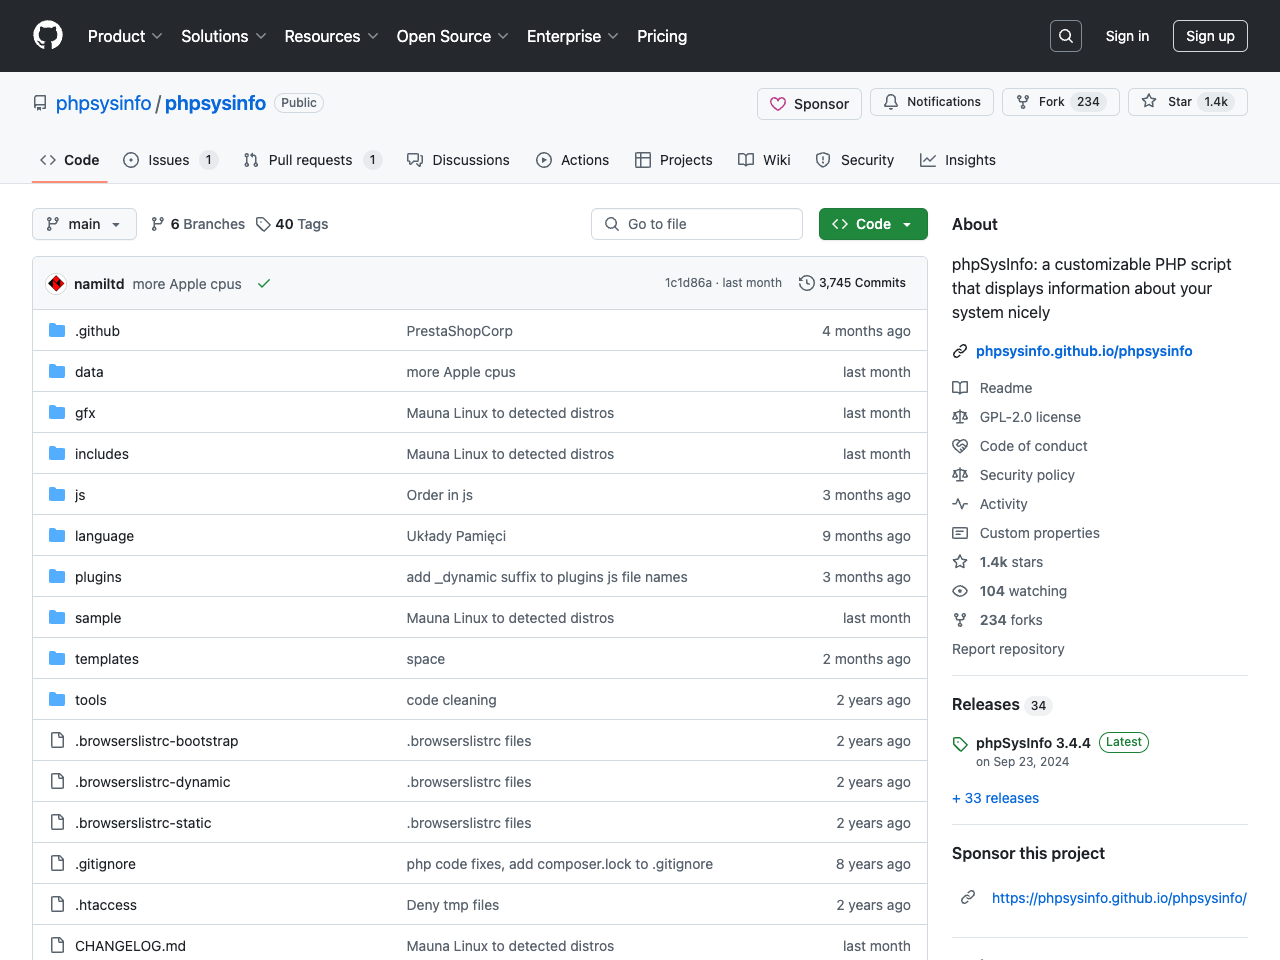
Task: Click the link icon by phpsysinfo.github.io/phpsysinfo
Action: tap(960, 351)
